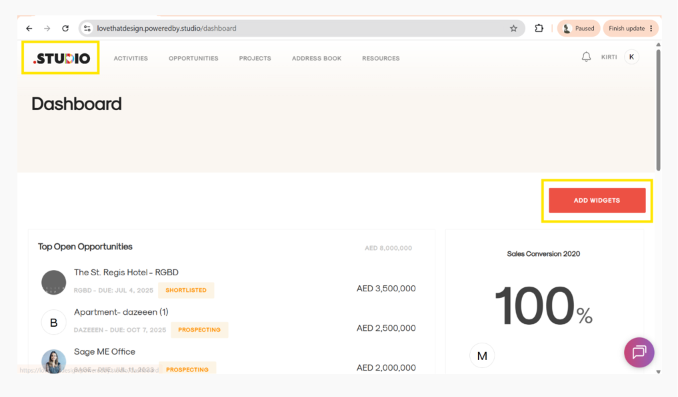Open the Resources menu
The width and height of the screenshot is (678, 397).
[381, 58]
